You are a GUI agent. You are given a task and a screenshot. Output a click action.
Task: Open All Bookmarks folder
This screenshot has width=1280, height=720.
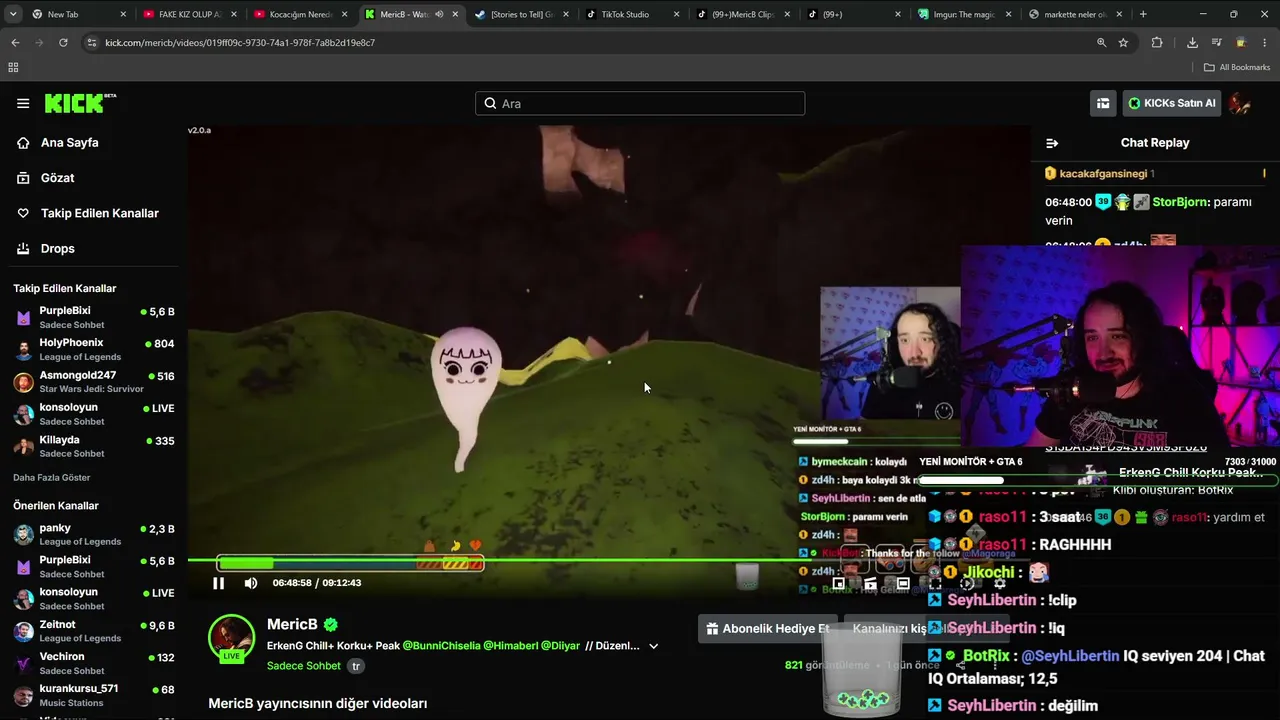(x=1237, y=67)
